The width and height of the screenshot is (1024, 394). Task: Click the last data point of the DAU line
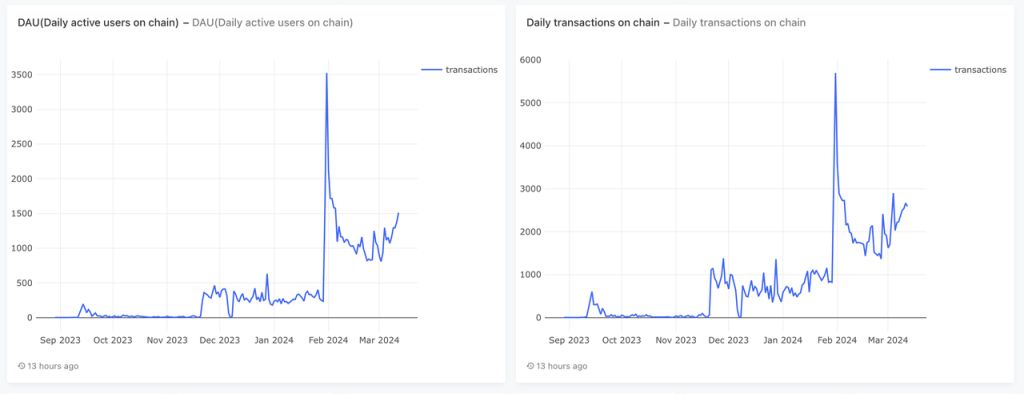(x=398, y=214)
